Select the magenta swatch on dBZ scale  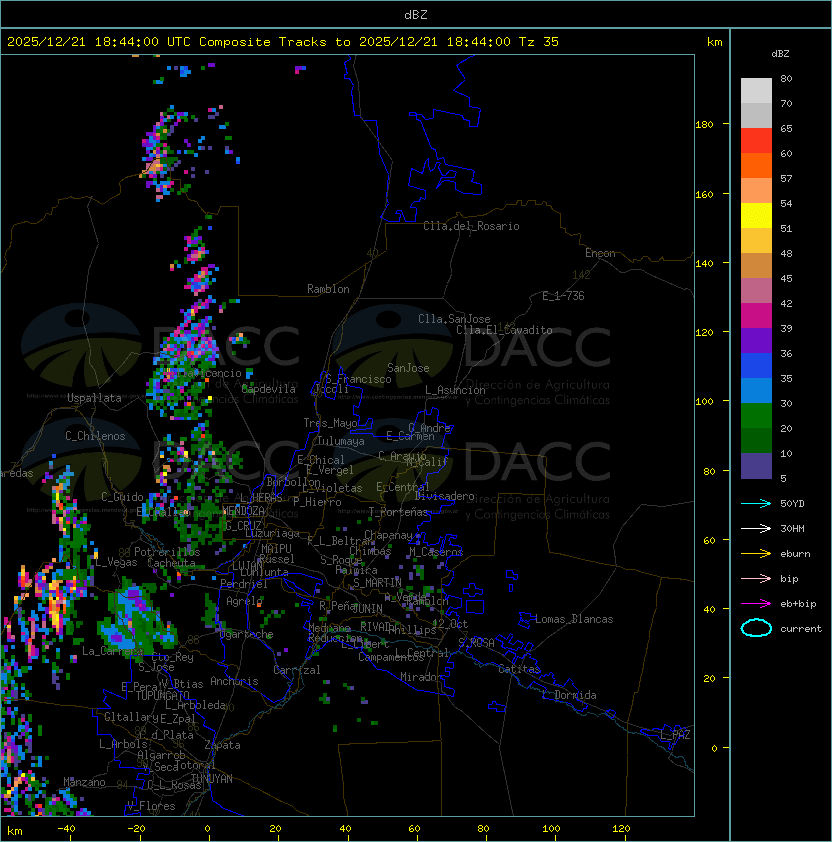pos(756,316)
